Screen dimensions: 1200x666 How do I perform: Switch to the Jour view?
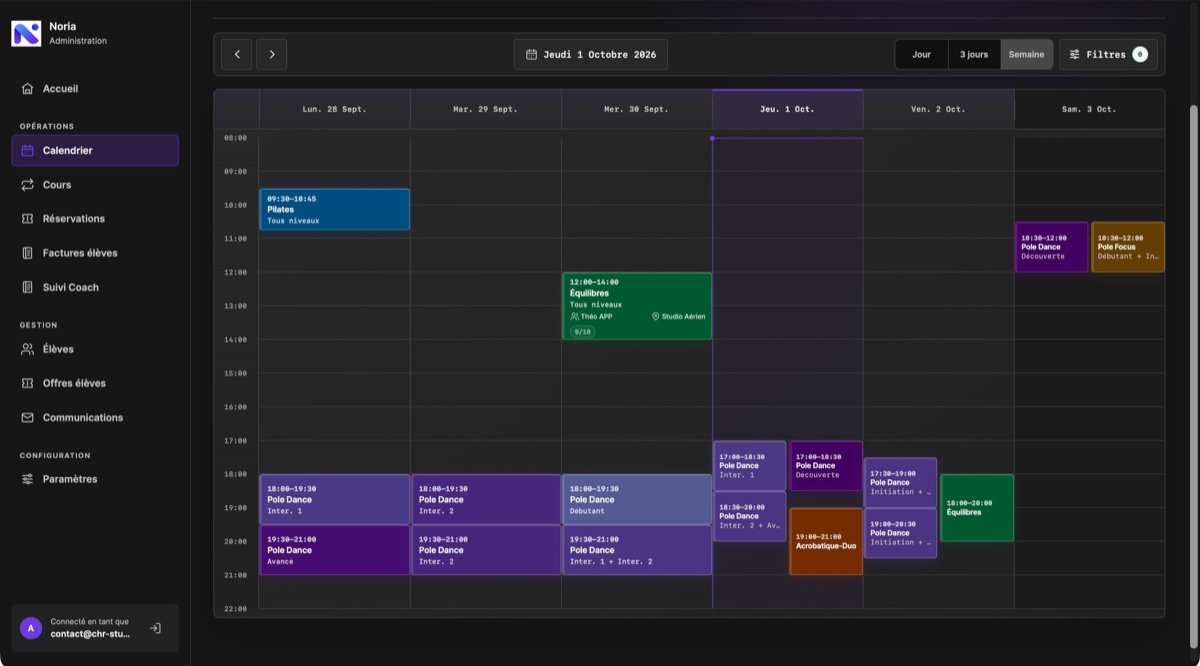[921, 54]
